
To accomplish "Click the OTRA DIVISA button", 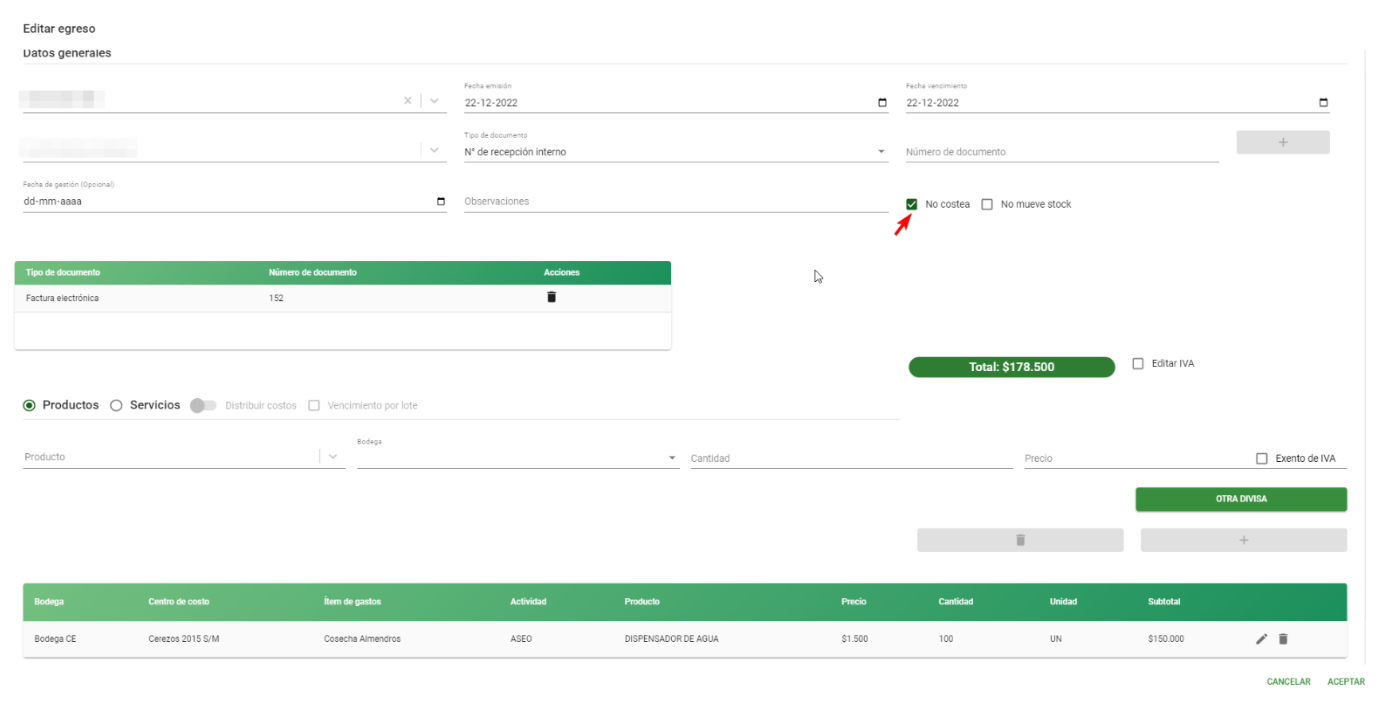I will [x=1241, y=499].
